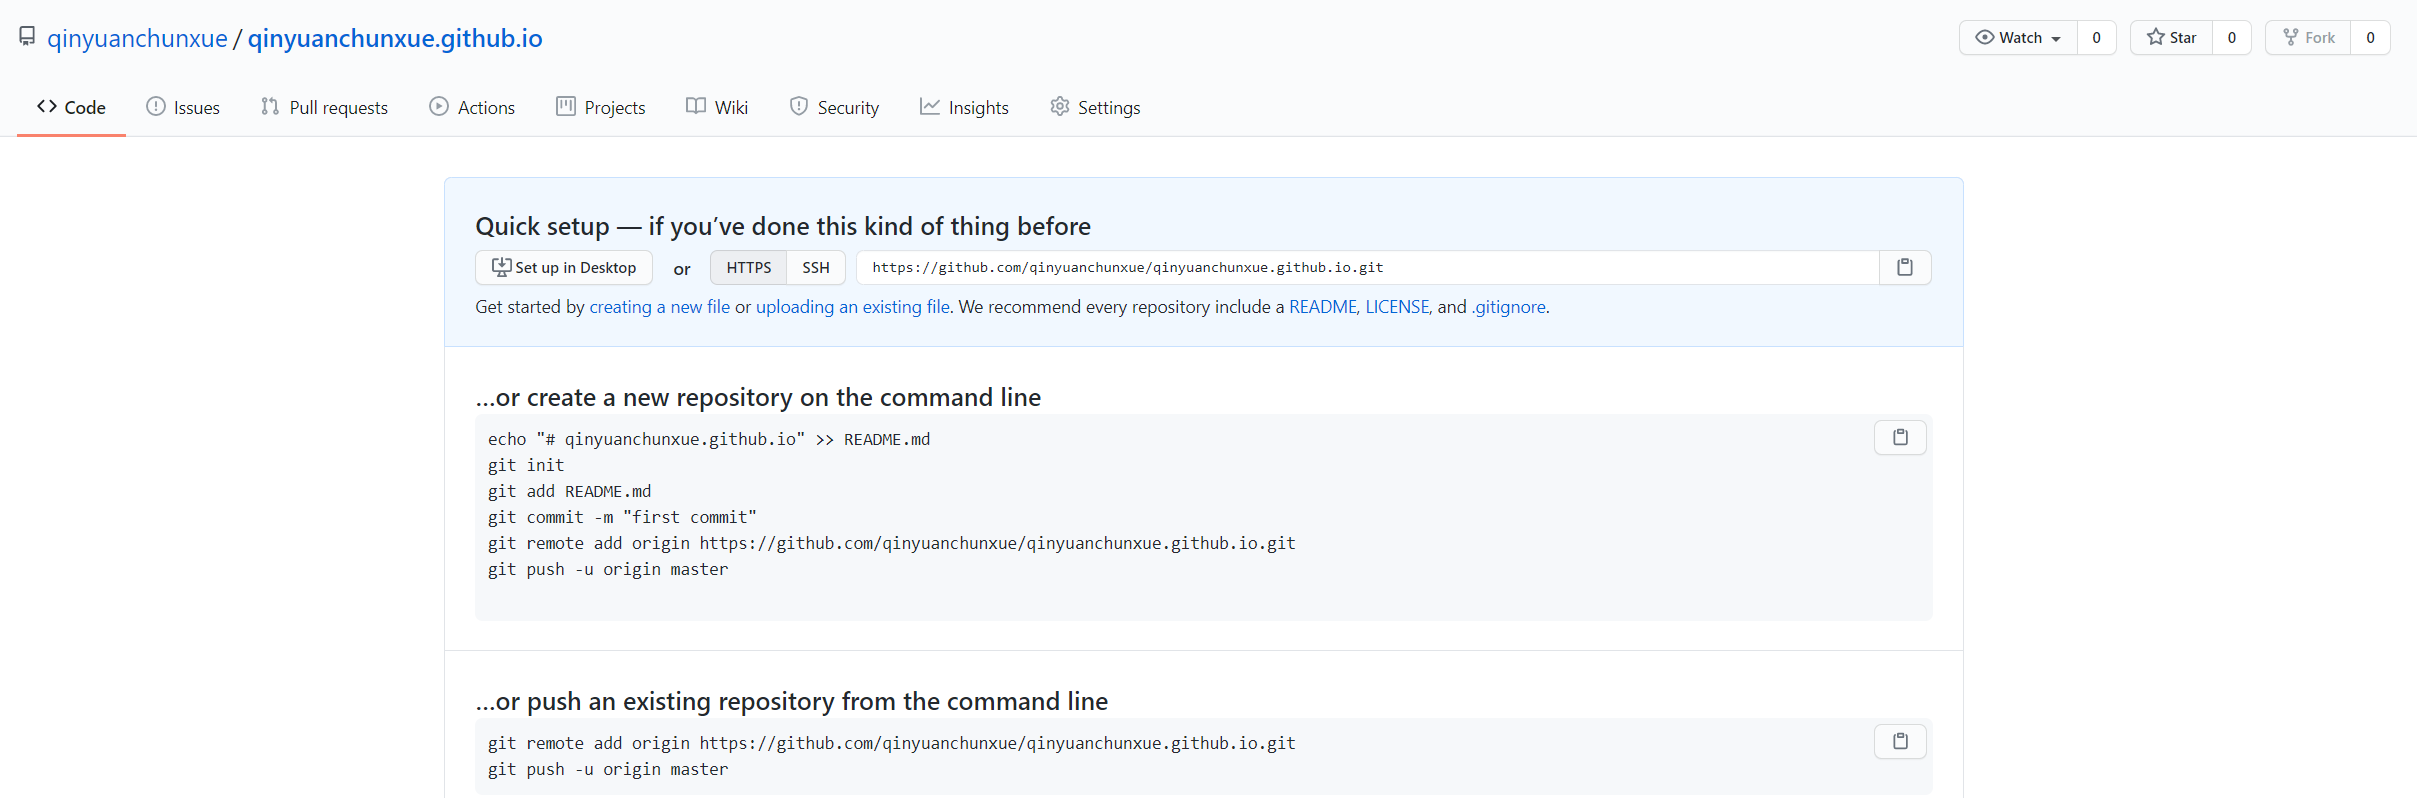This screenshot has width=2417, height=798.
Task: Click the 'git add README.md' line
Action: tap(569, 491)
